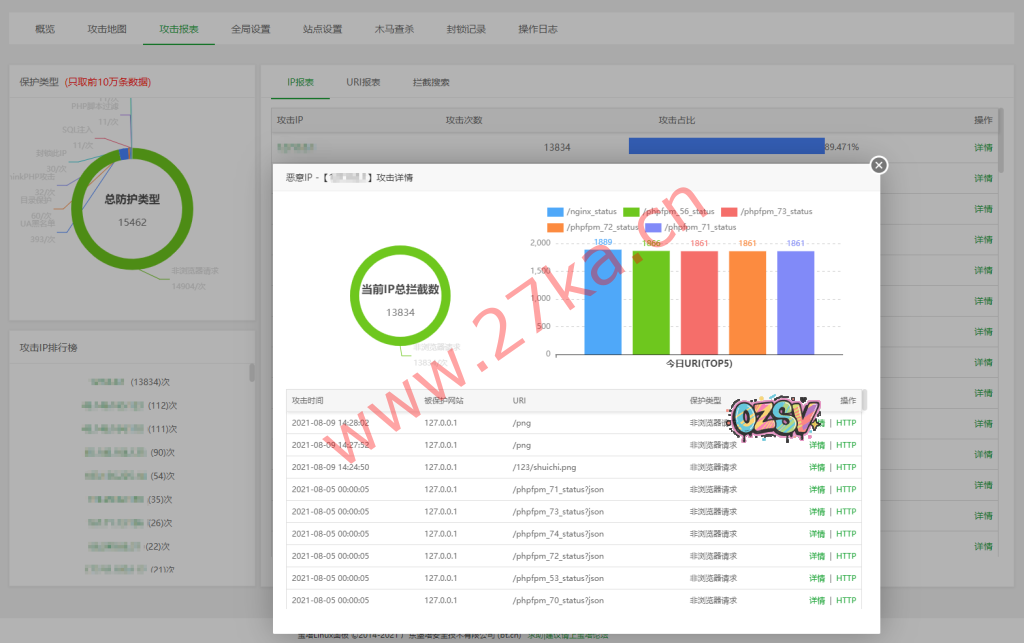Open the 概览 tab
The width and height of the screenshot is (1024, 643).
click(45, 29)
